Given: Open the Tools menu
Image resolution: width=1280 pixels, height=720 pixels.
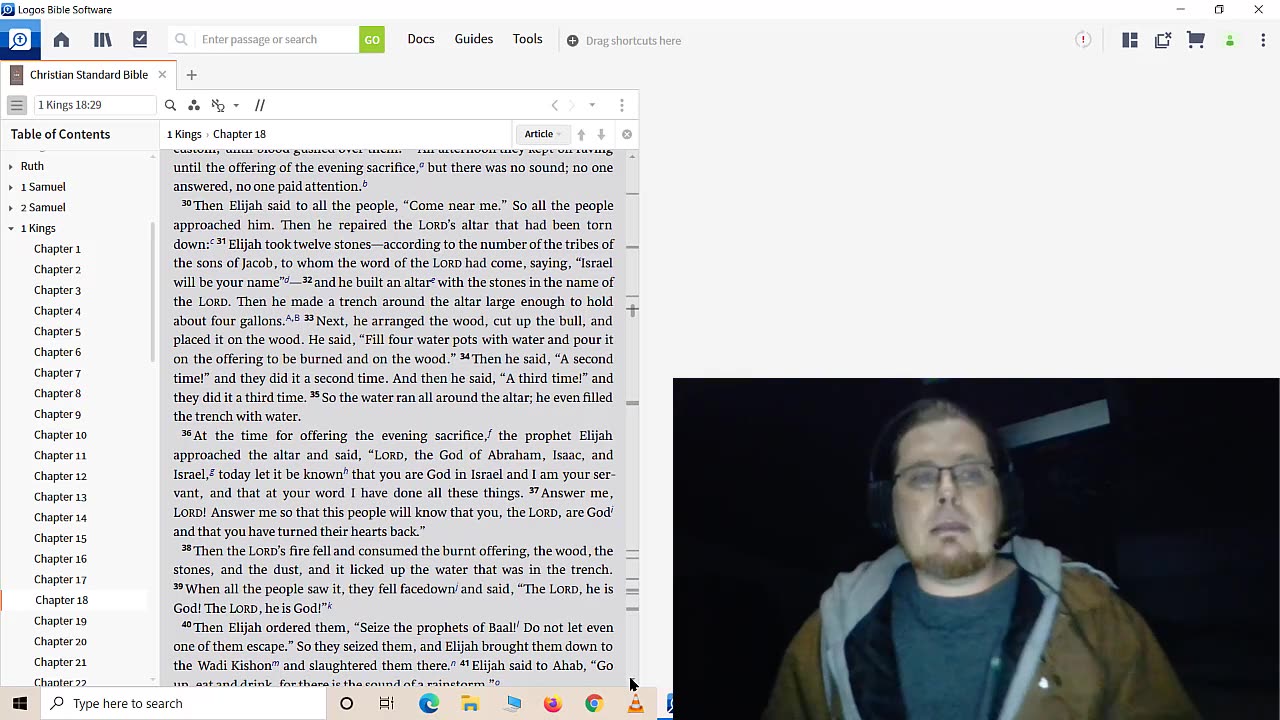Looking at the screenshot, I should 528,39.
